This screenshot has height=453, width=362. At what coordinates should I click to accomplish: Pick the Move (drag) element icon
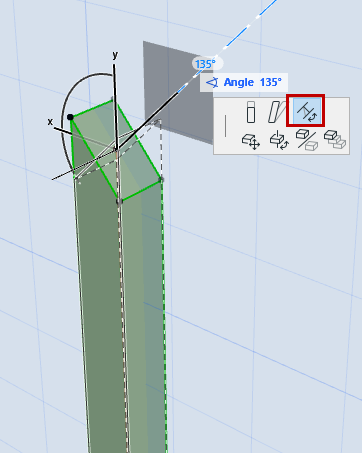251,141
